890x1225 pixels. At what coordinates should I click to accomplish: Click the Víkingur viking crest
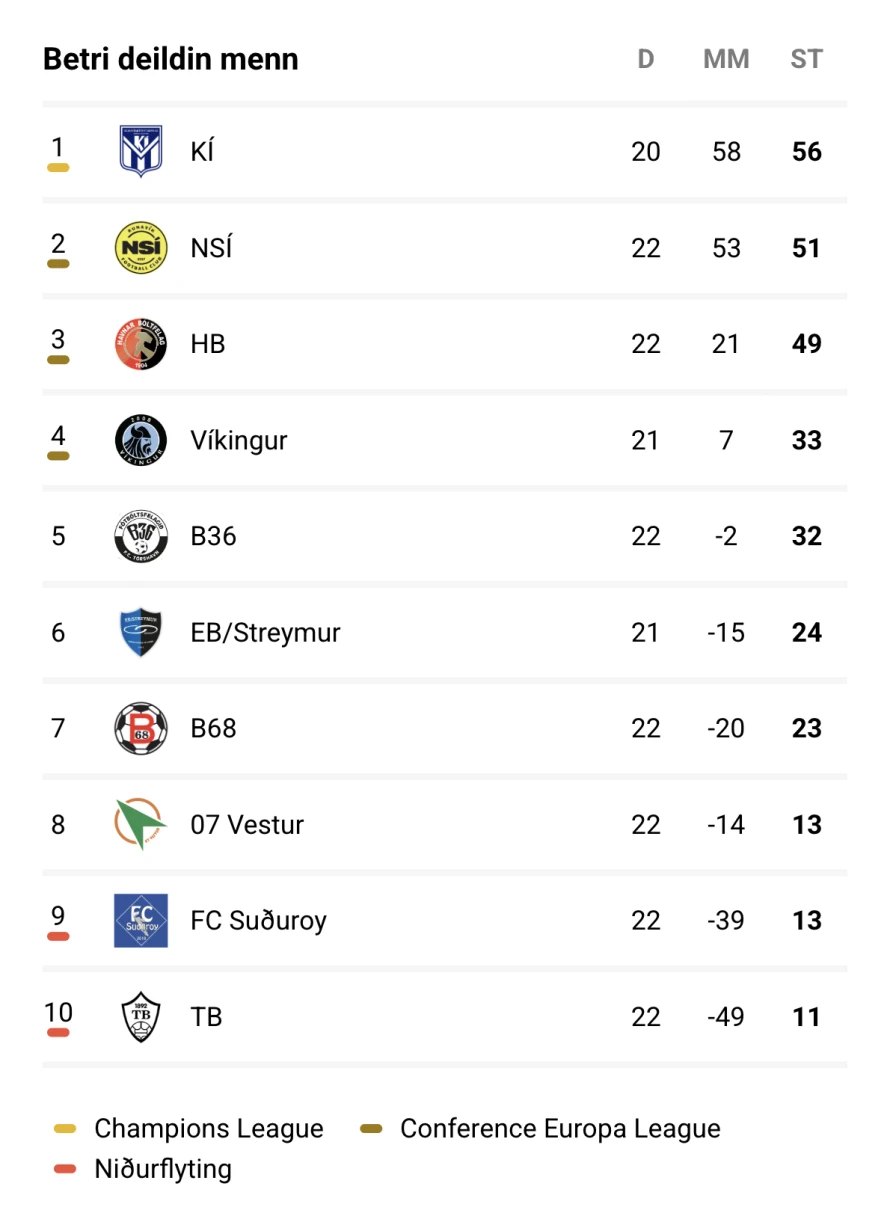tap(141, 440)
